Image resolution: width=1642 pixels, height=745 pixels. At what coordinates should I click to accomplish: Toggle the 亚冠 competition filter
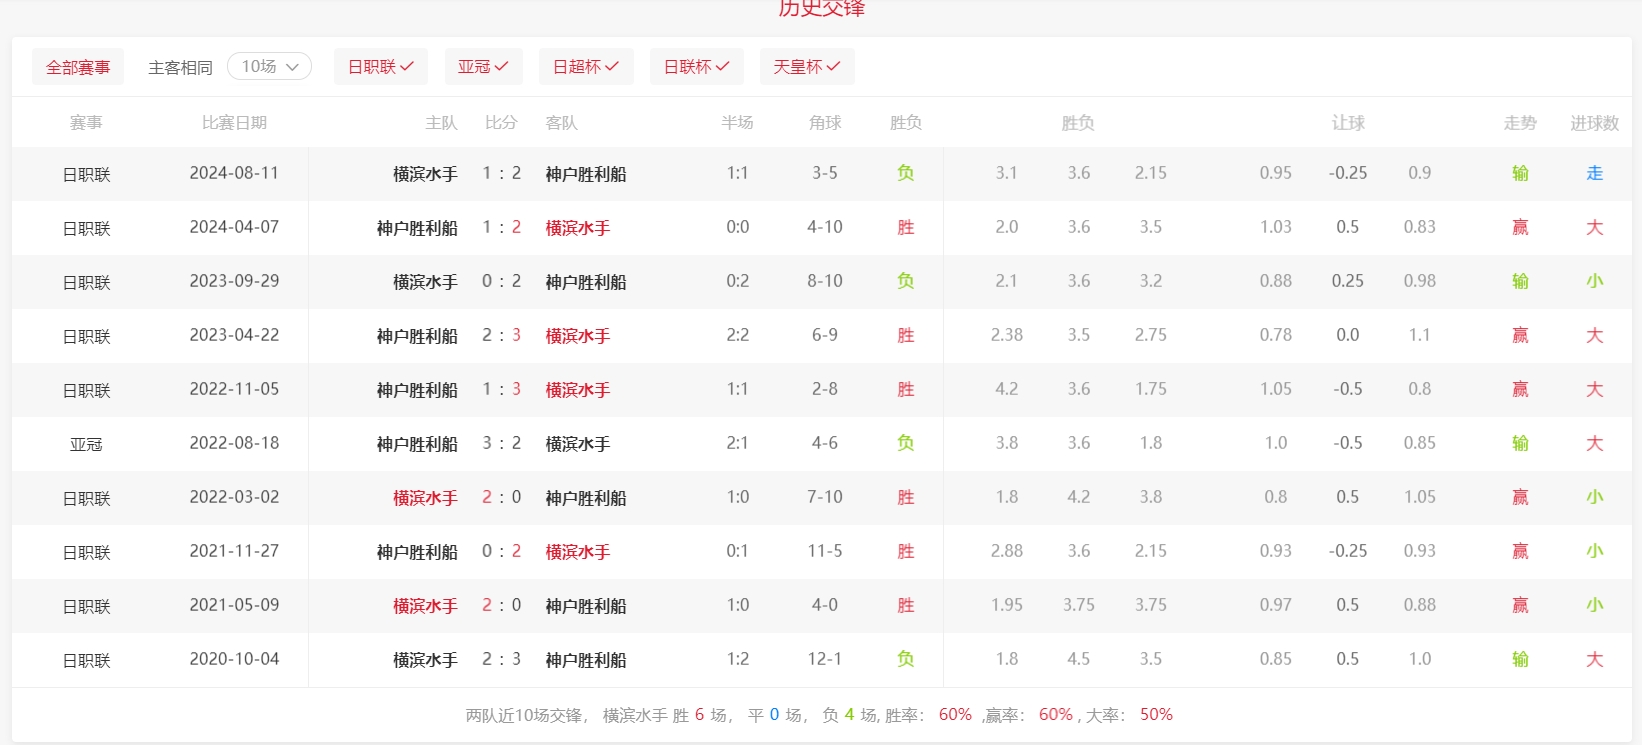pyautogui.click(x=483, y=67)
